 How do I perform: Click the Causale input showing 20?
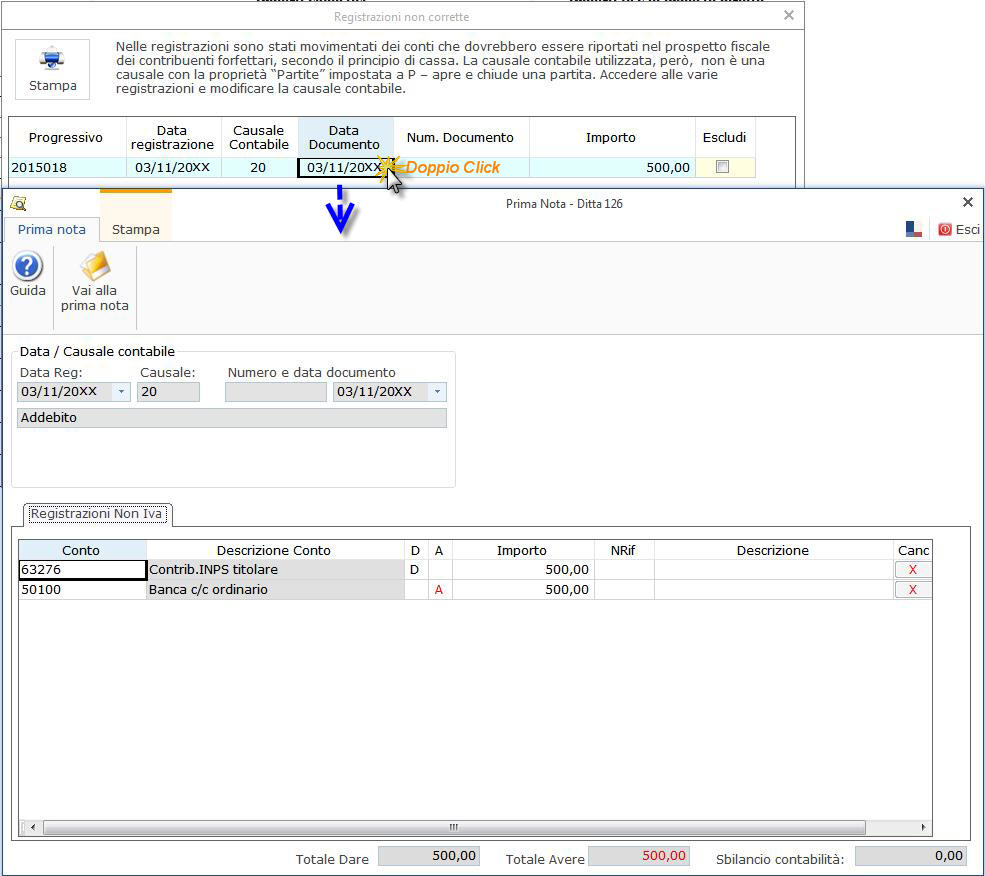coord(168,392)
